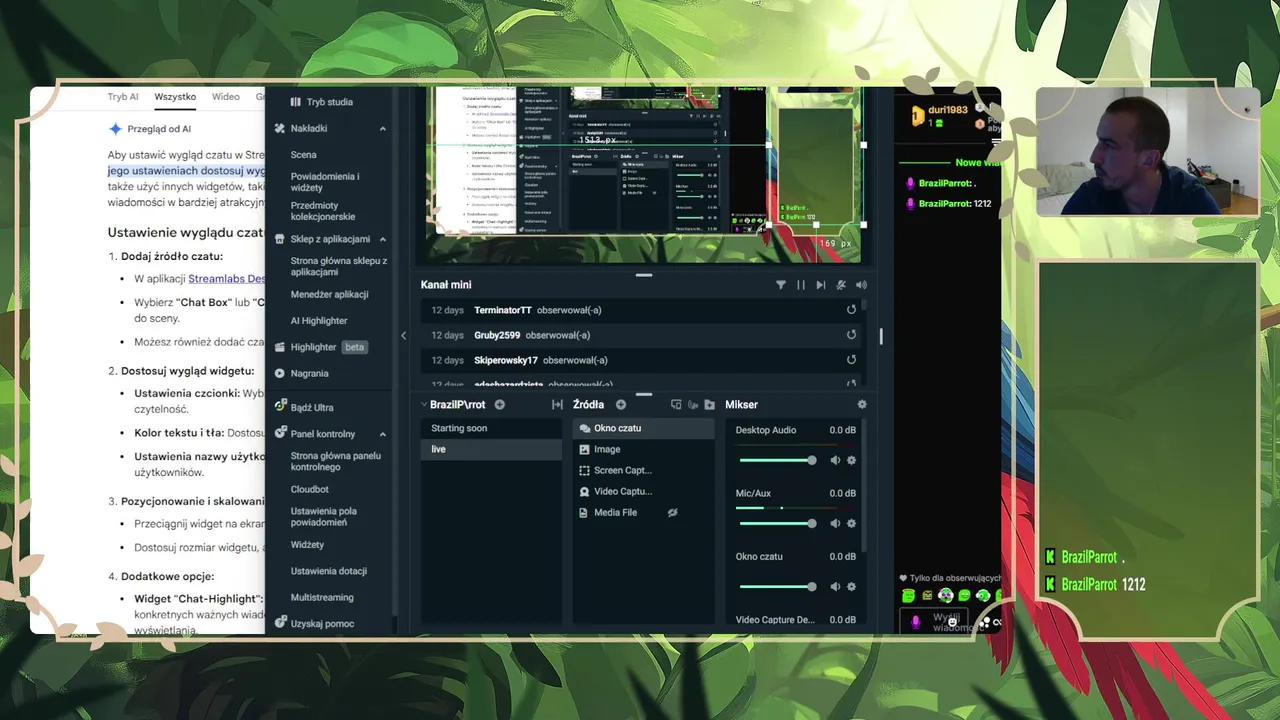Viewport: 1280px width, 720px height.
Task: Collapse the Sklep z aplikacjami section
Action: [383, 239]
